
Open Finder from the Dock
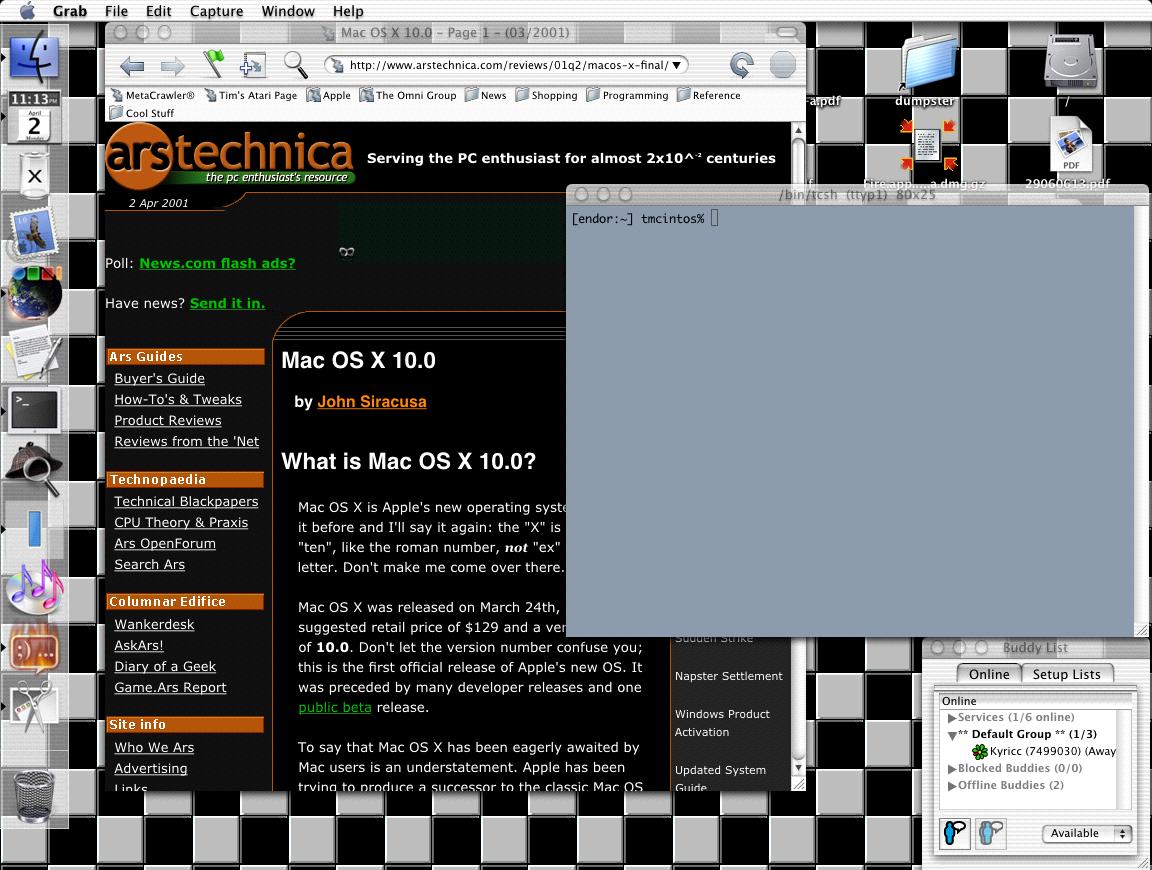35,57
